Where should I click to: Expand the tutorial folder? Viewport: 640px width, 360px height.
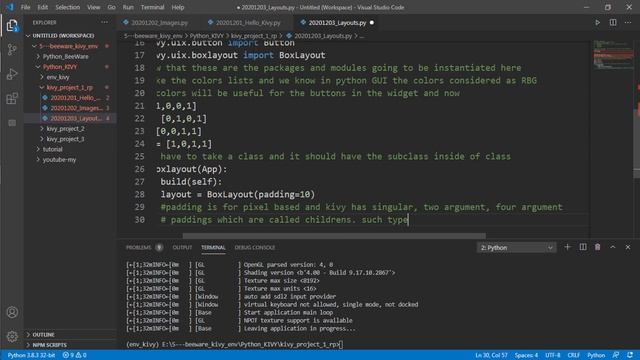click(70, 149)
